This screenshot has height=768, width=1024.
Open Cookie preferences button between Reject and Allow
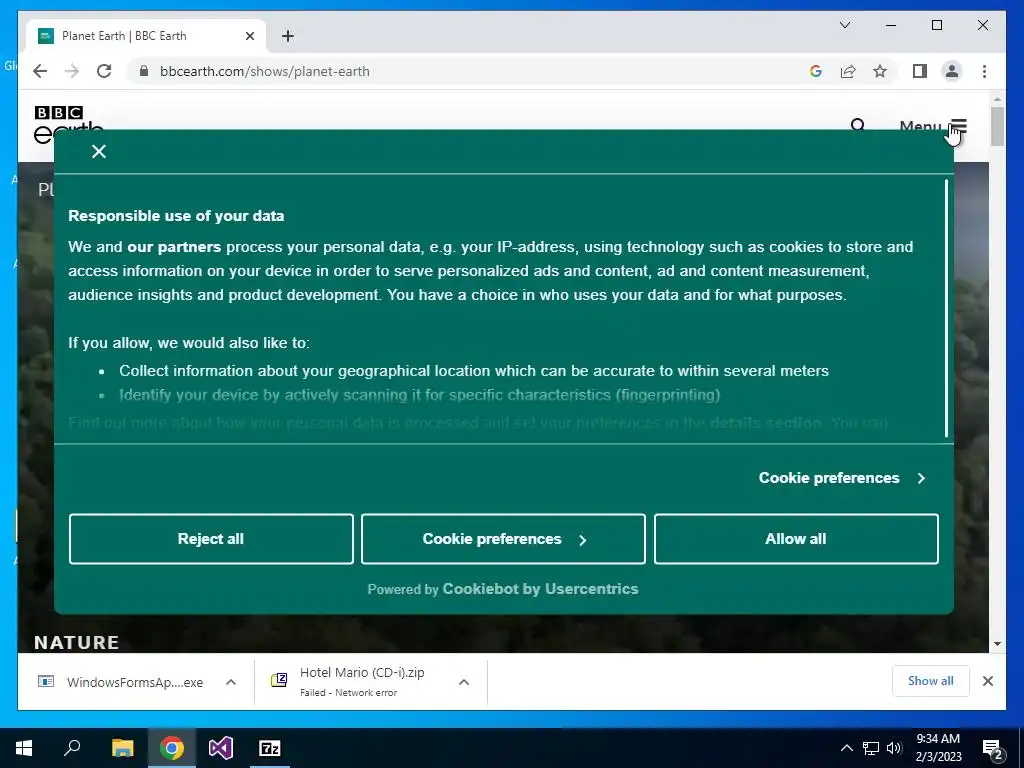503,539
